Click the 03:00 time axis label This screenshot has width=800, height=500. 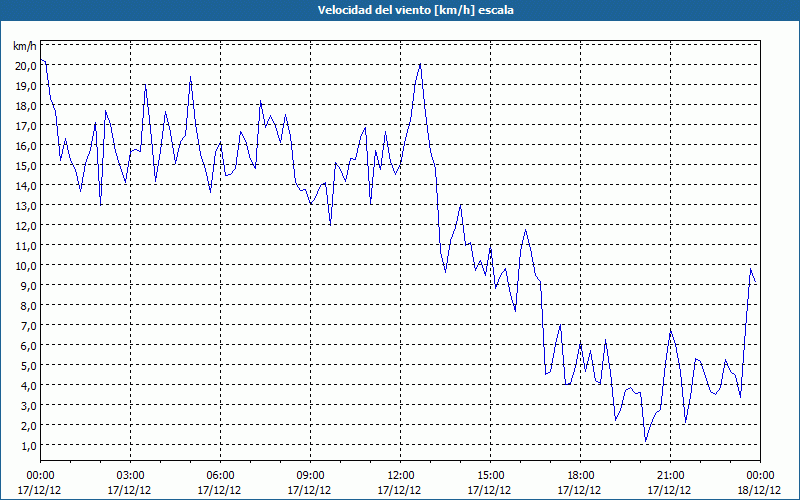(x=130, y=476)
